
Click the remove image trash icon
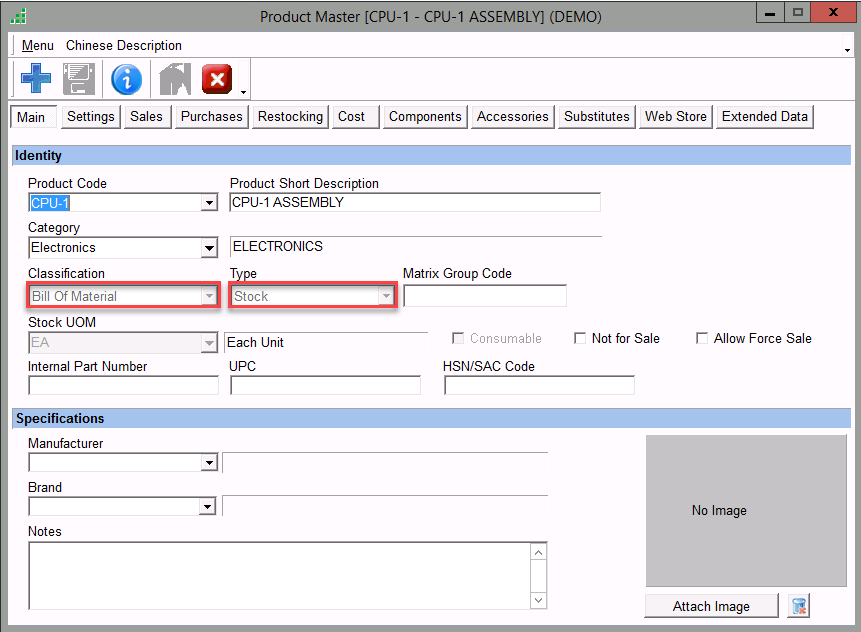(798, 606)
